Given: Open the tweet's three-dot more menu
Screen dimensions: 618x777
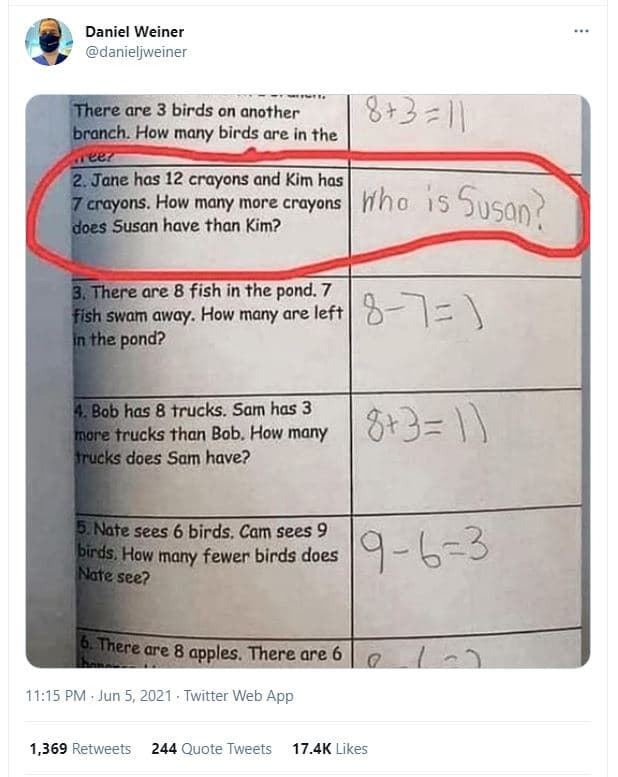Looking at the screenshot, I should (x=581, y=31).
